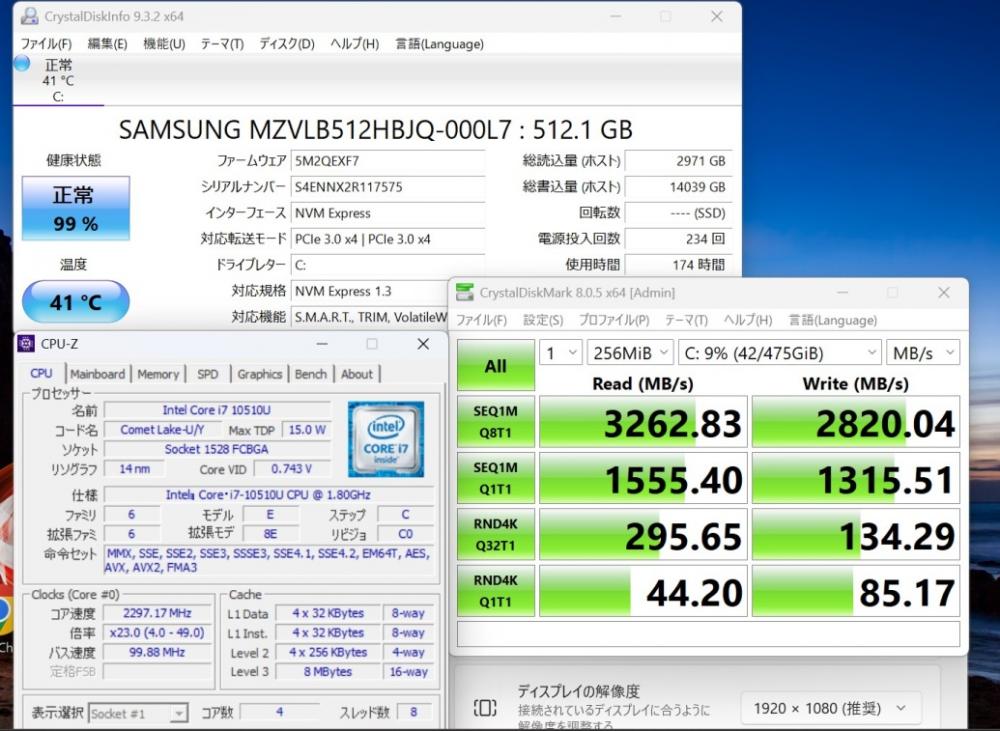Open 設定(S) menu in CrystalDiskMark

tap(543, 320)
